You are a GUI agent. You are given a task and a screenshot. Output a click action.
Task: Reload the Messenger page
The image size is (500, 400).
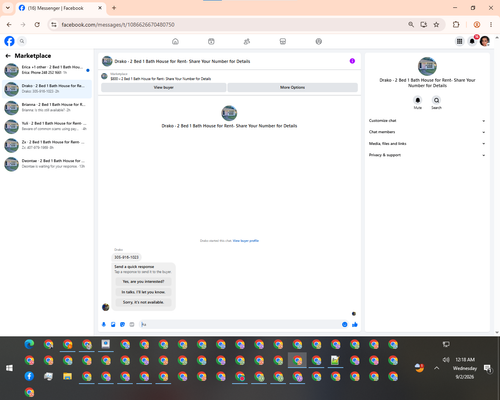click(x=37, y=25)
